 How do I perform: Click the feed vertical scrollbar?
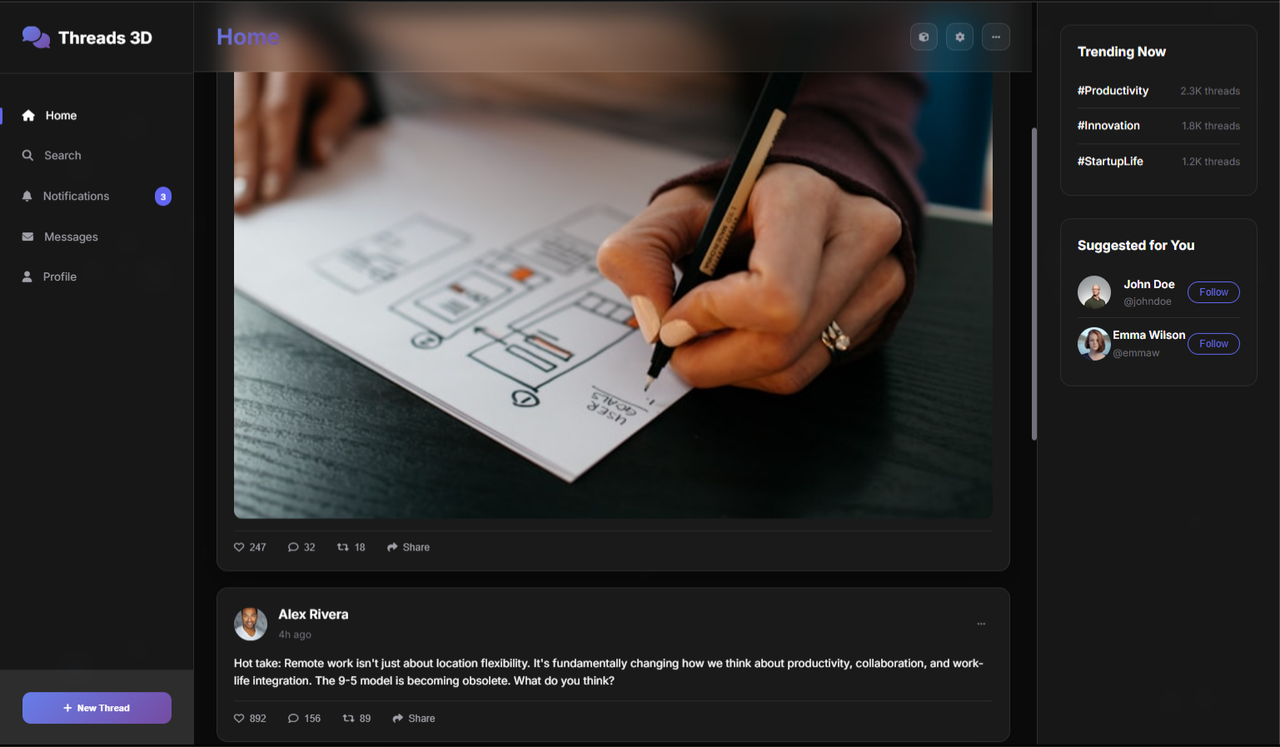(x=1034, y=285)
